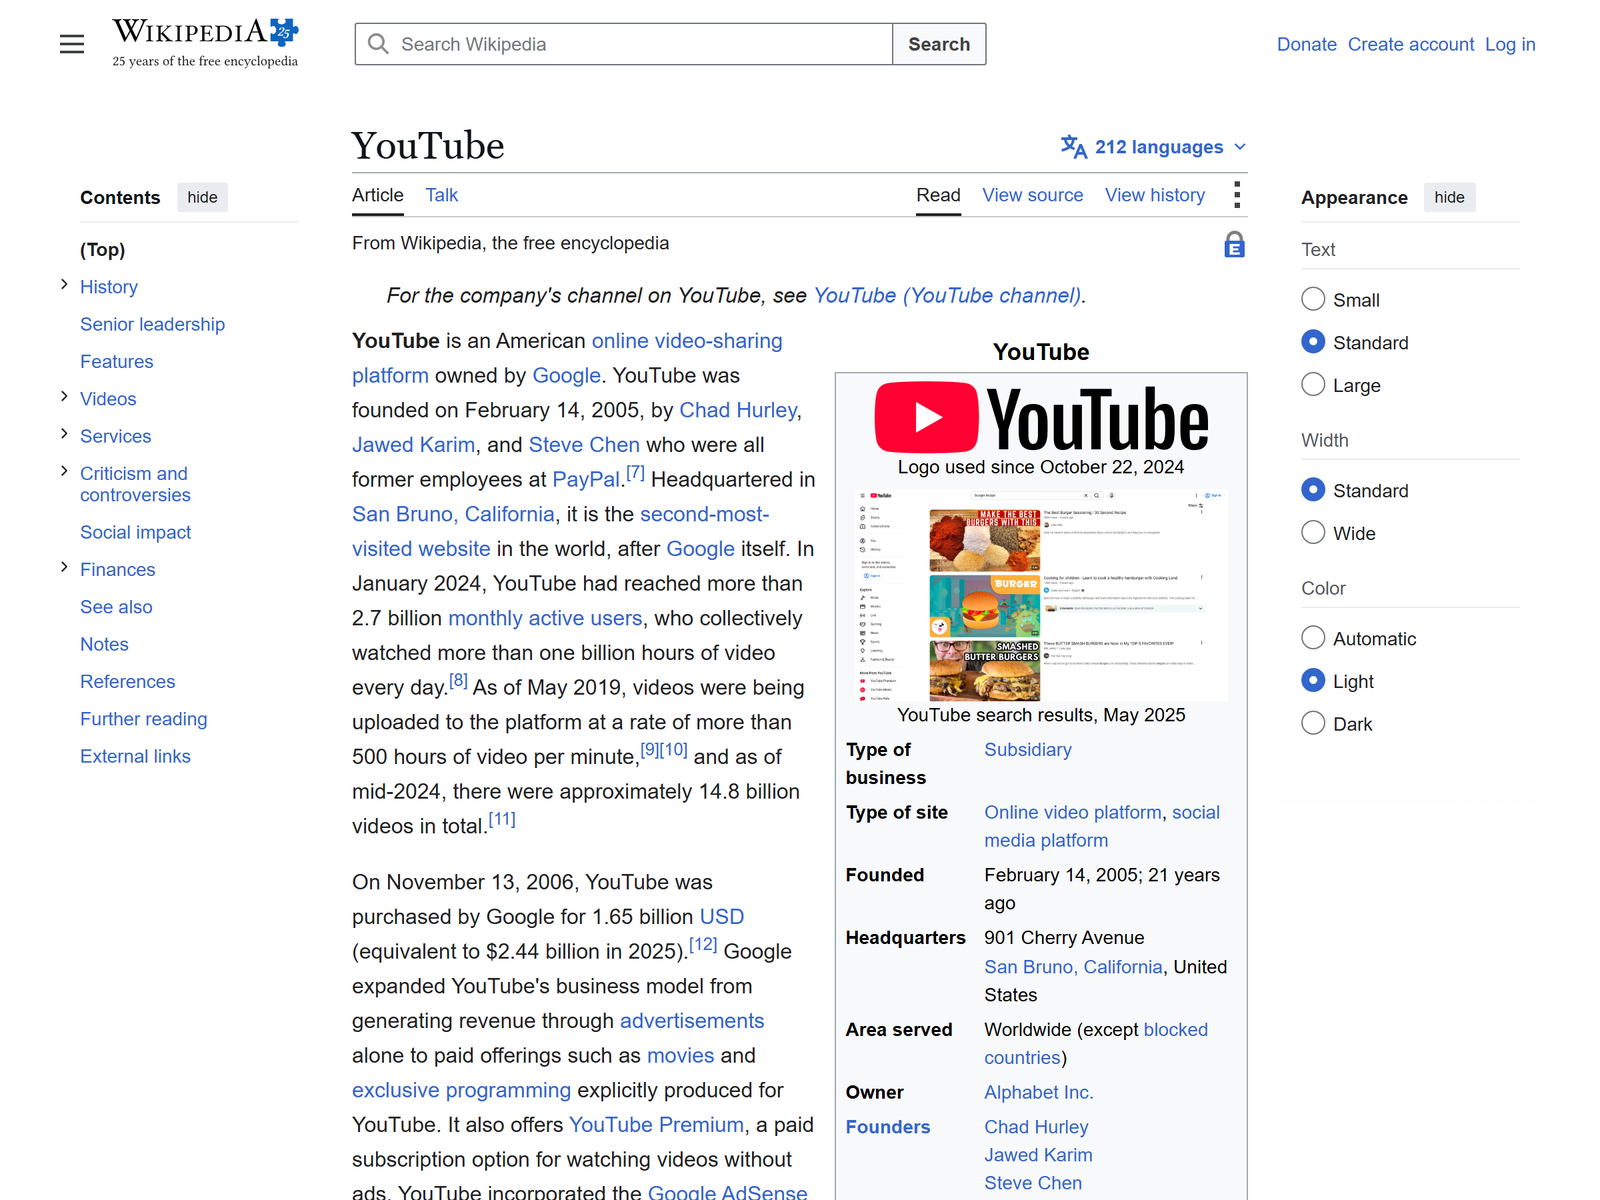Expand the History section in contents
The height and width of the screenshot is (1200, 1600).
coord(64,285)
